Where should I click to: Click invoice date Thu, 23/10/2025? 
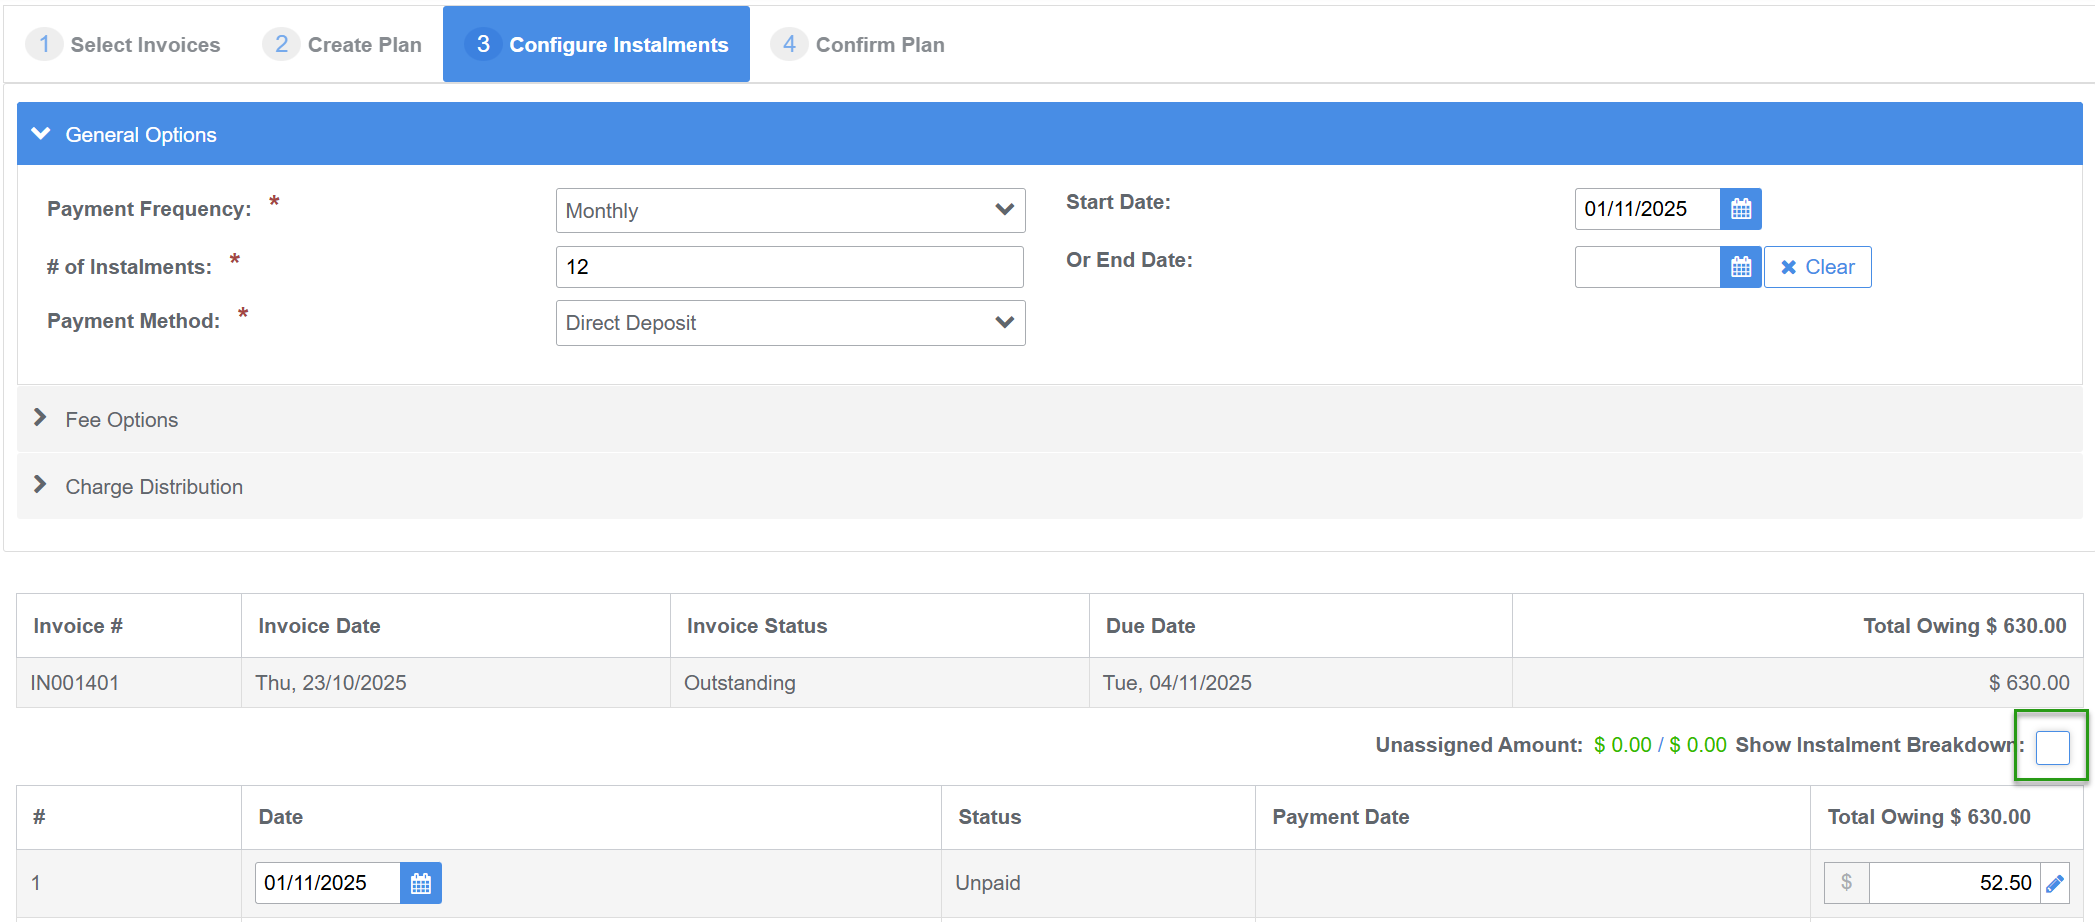coord(331,683)
